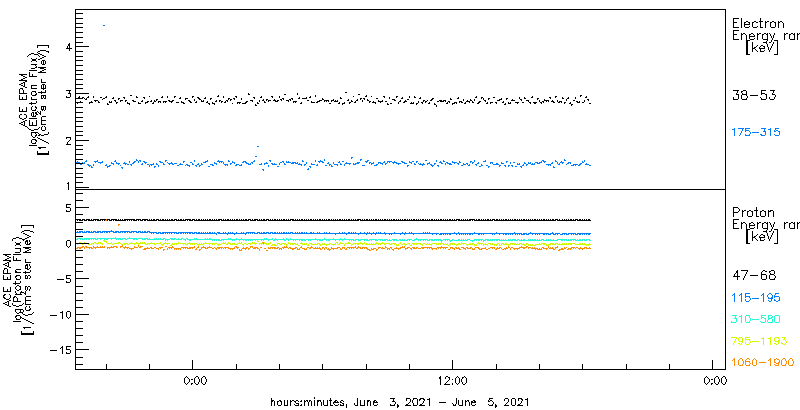This screenshot has width=800, height=410.
Task: Click the 115-195 proton energy legend label
Action: (x=756, y=298)
